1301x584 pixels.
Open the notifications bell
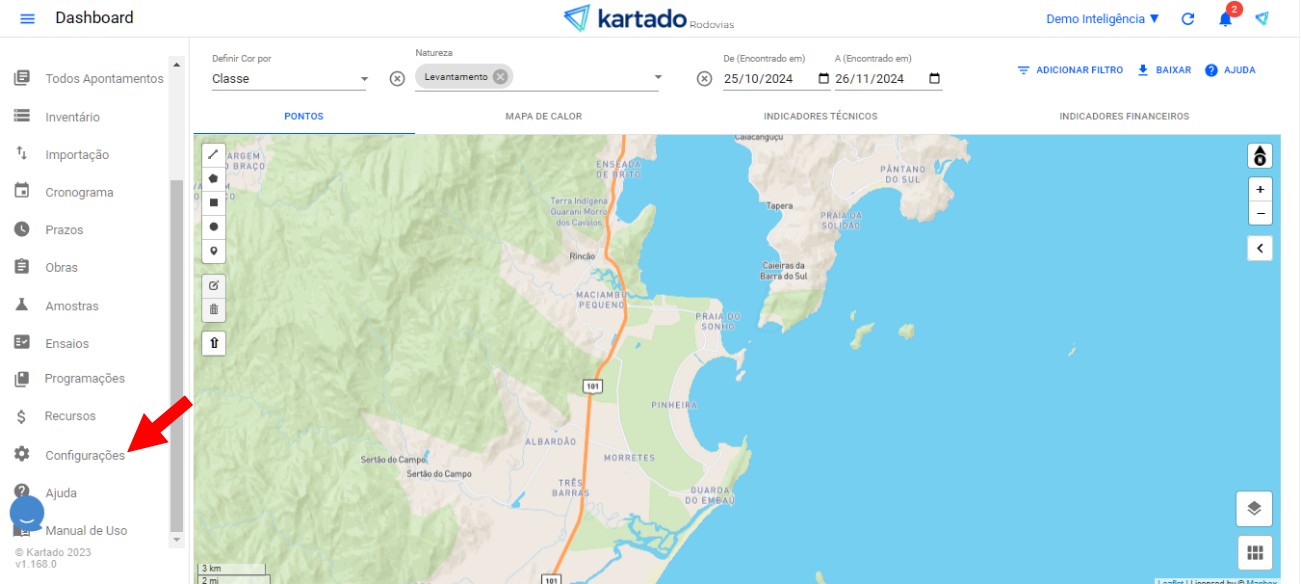pyautogui.click(x=1225, y=19)
